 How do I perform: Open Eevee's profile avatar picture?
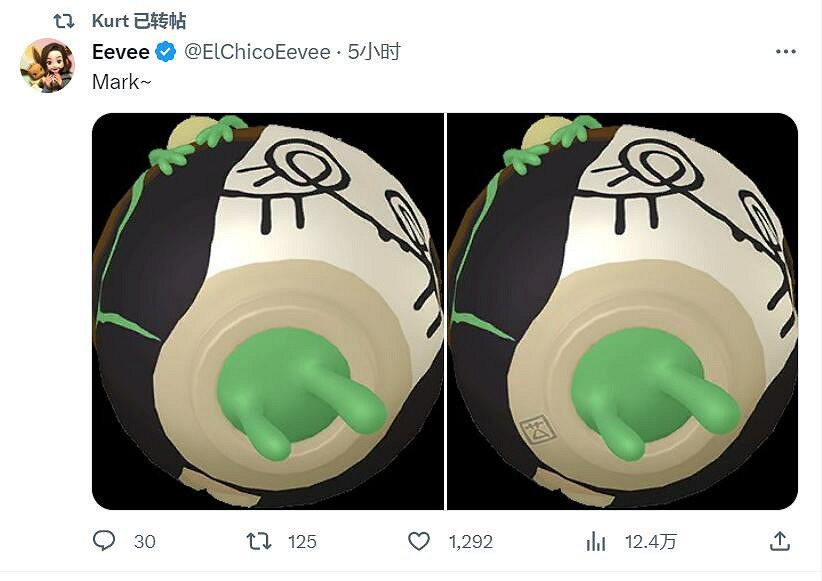pyautogui.click(x=47, y=66)
